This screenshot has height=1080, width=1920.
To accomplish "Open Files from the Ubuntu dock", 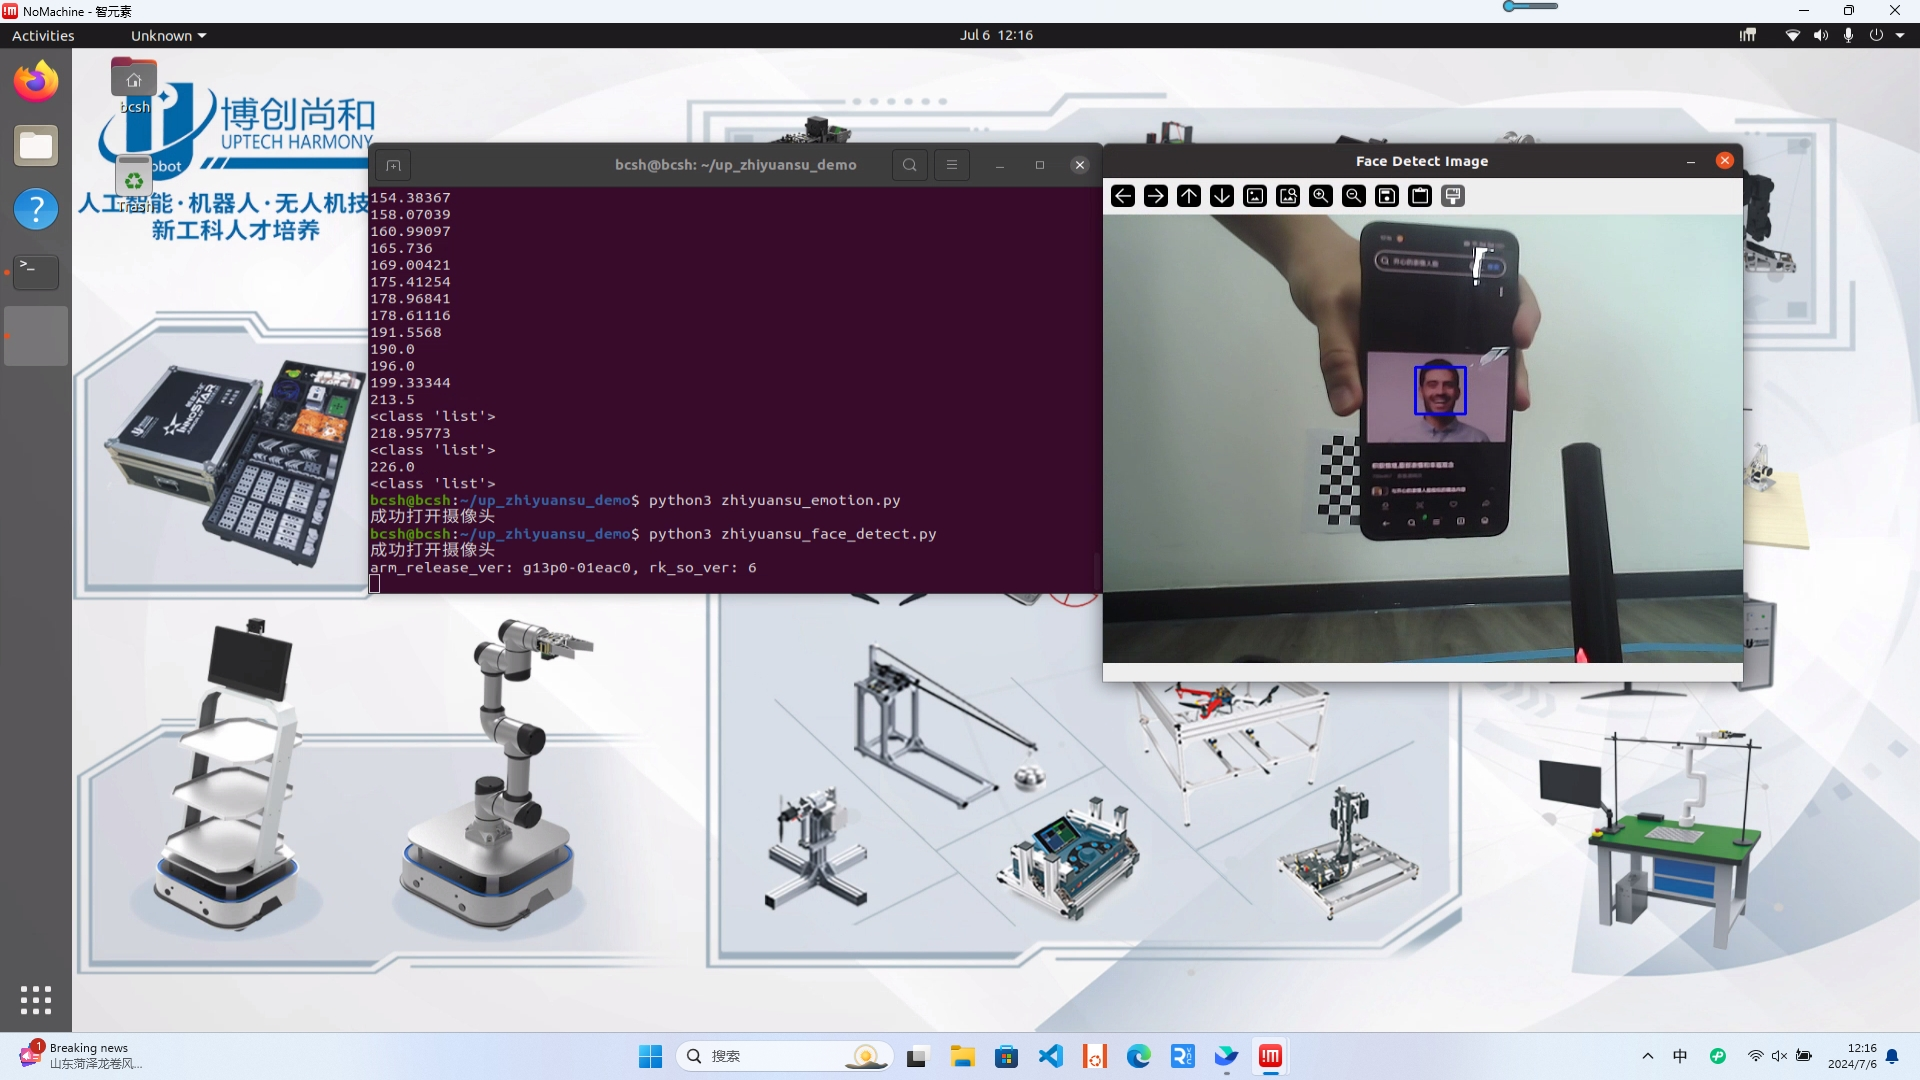I will [x=36, y=146].
